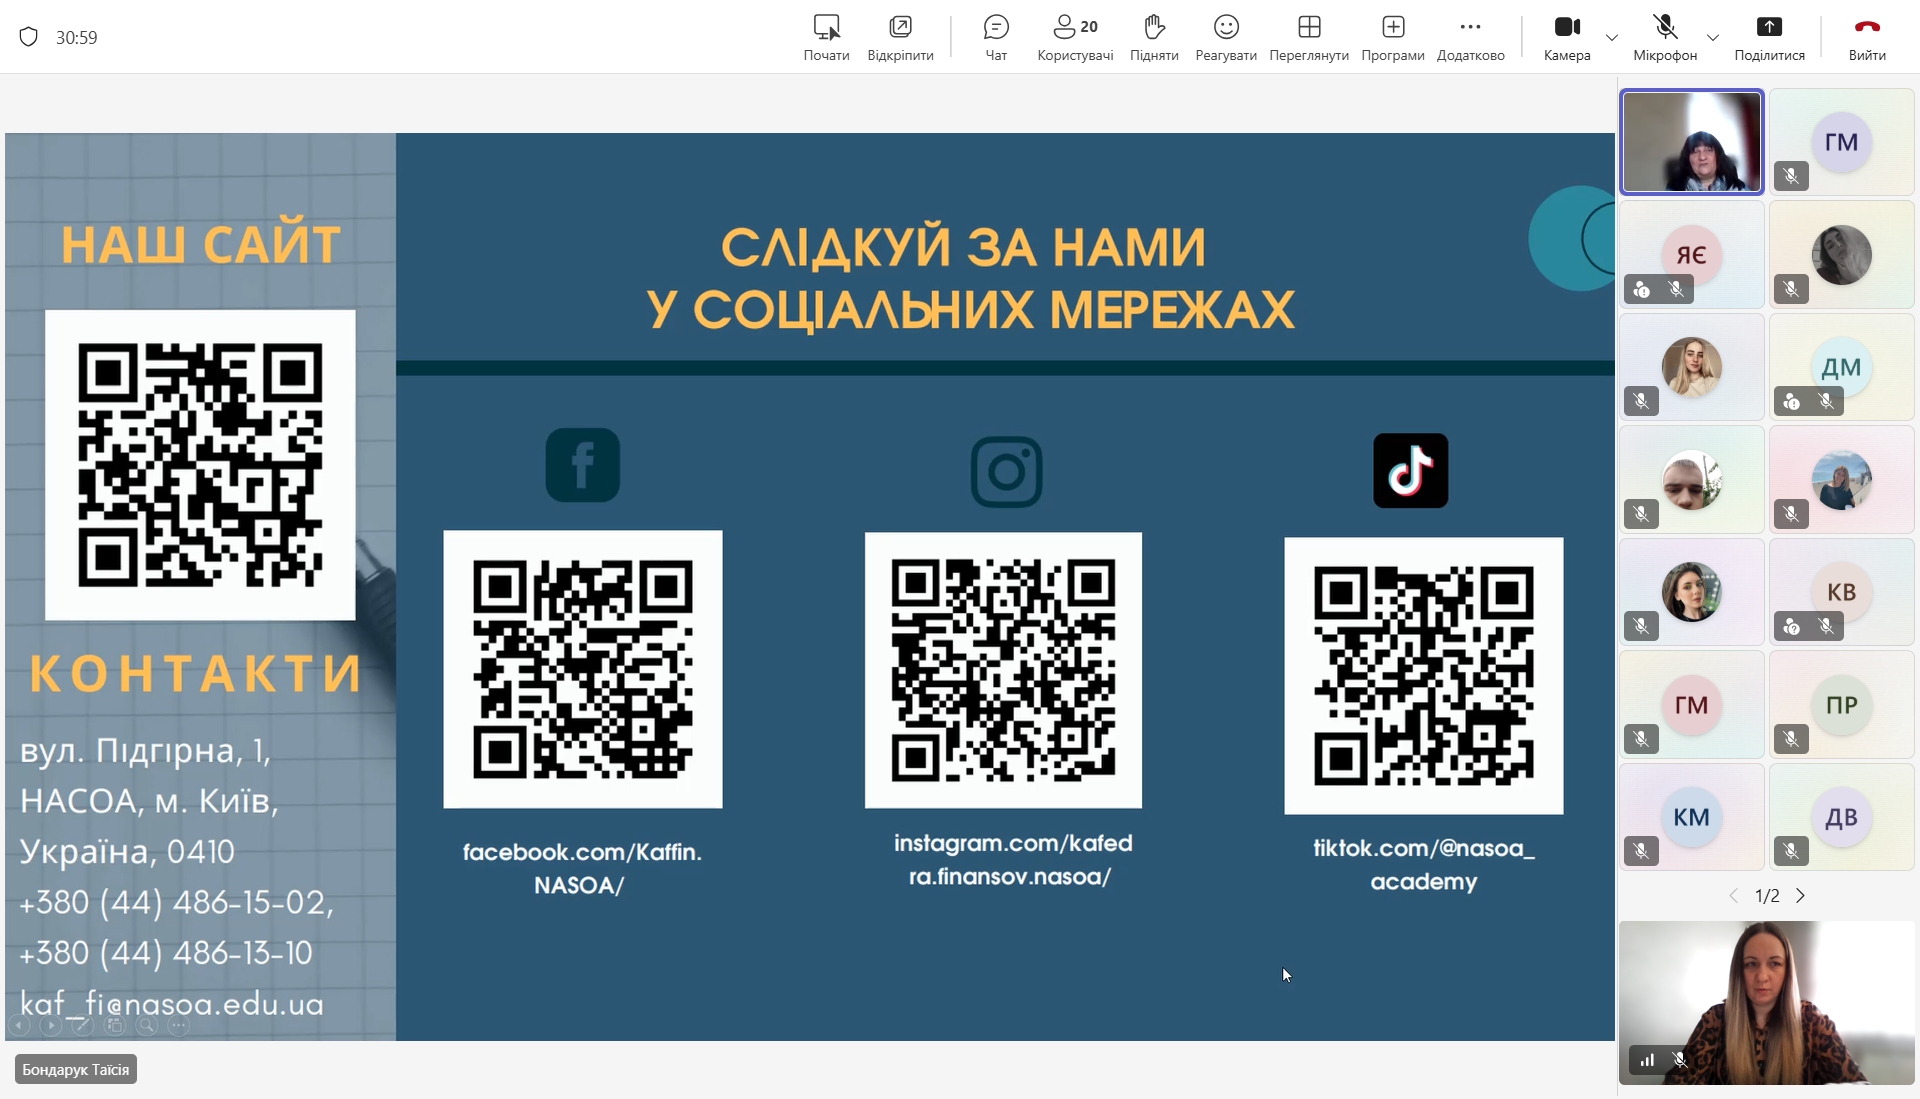Go to previous participants page
The height and width of the screenshot is (1099, 1920).
pyautogui.click(x=1733, y=896)
